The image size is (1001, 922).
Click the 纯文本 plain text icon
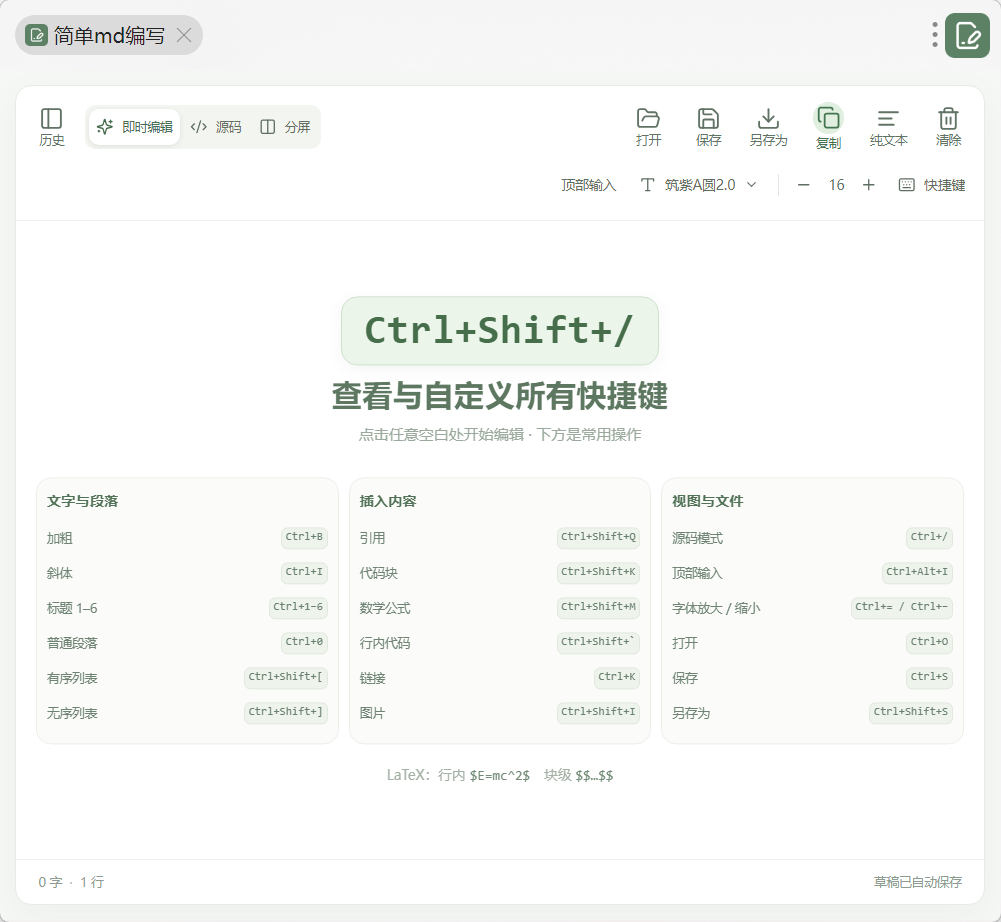coord(888,127)
